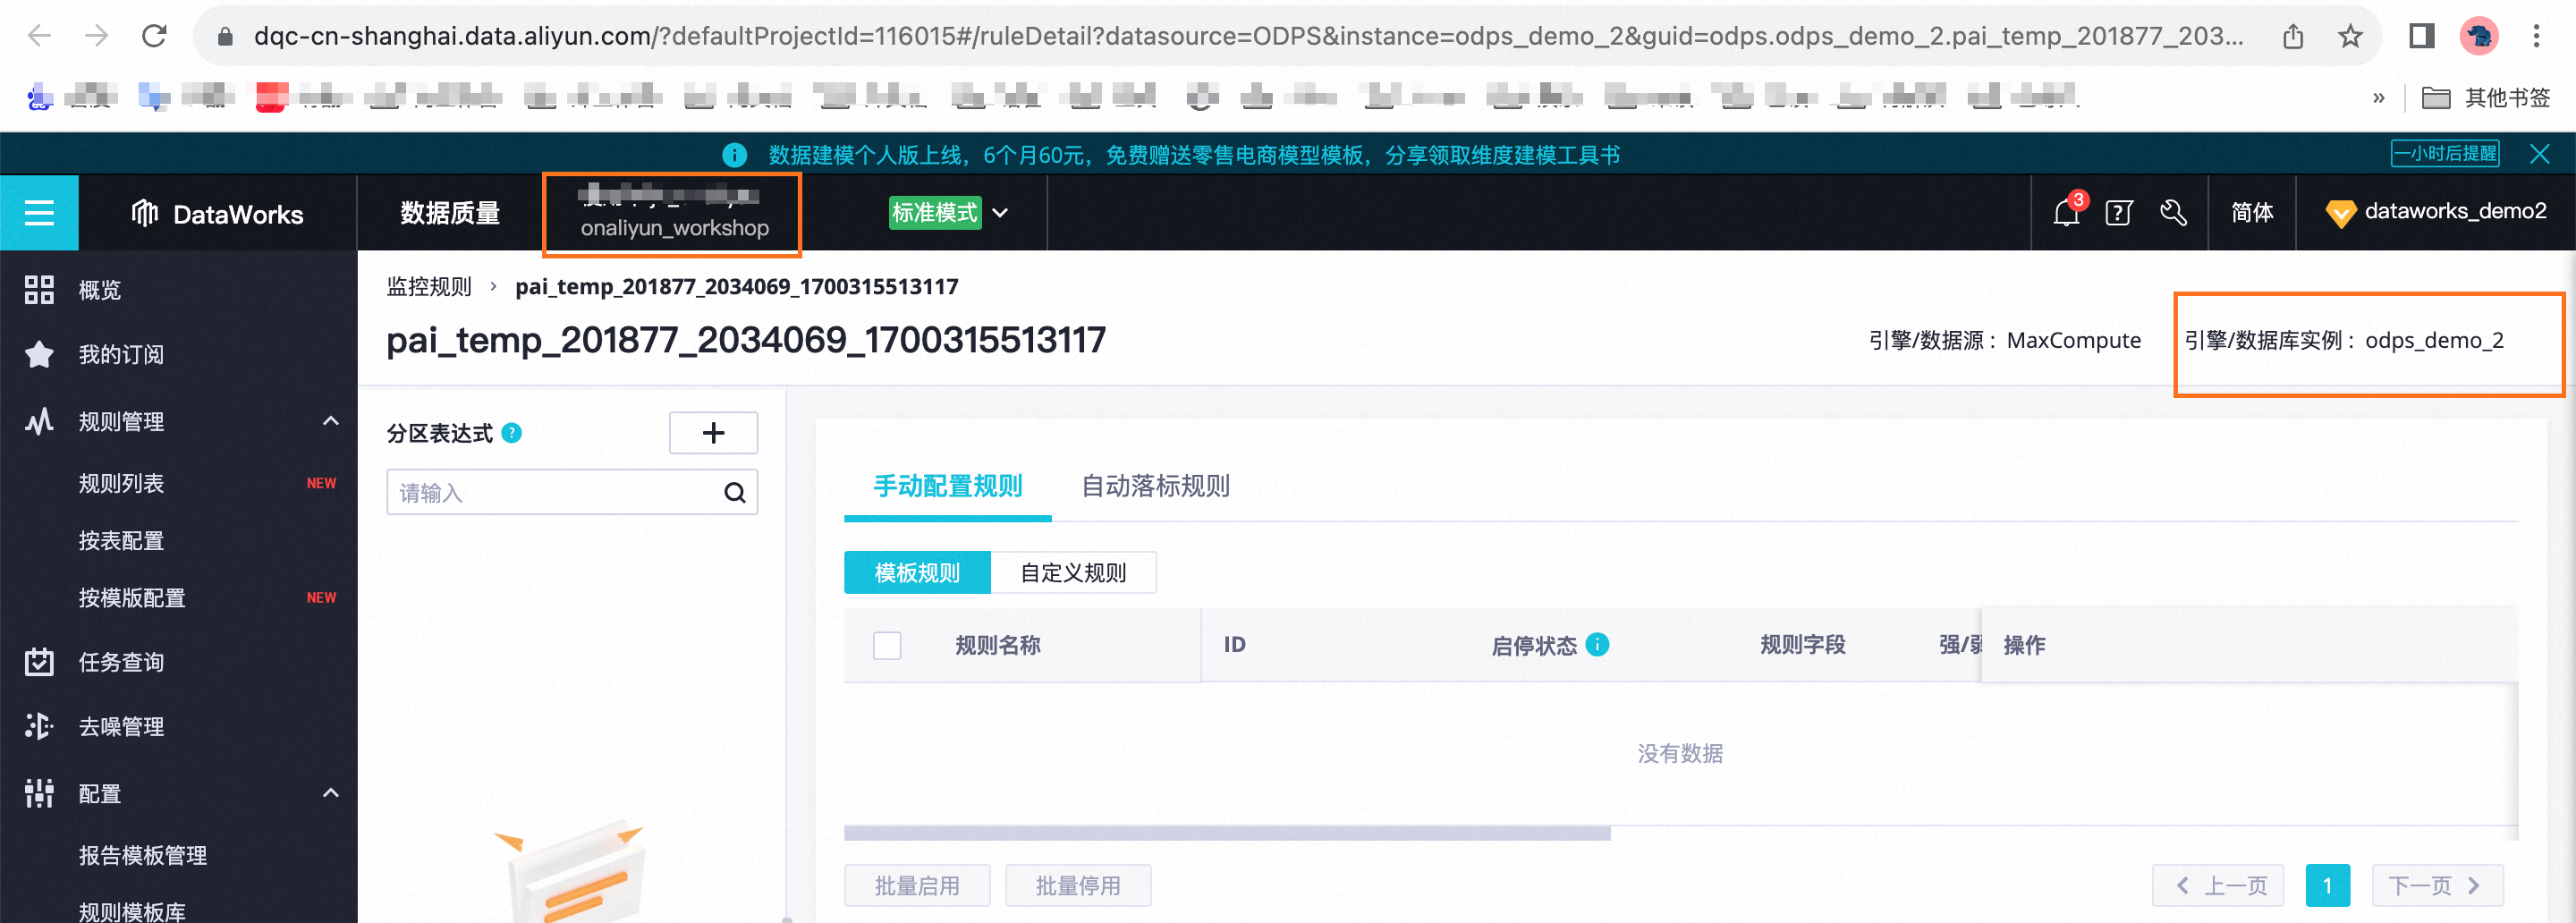The height and width of the screenshot is (923, 2576).
Task: Add a partition expression with plus button
Action: (713, 433)
